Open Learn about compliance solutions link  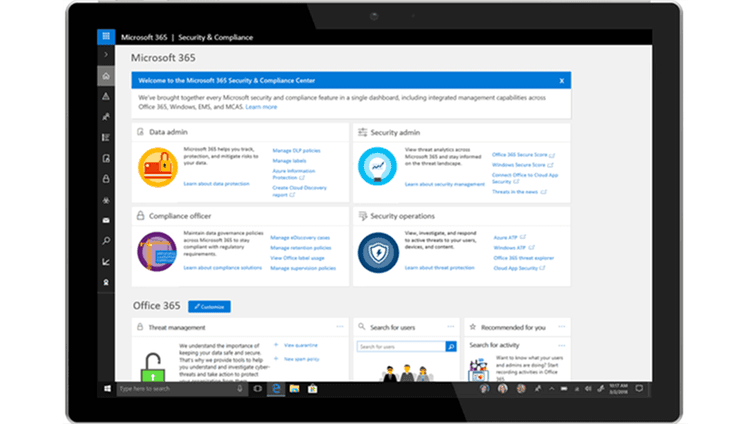tap(222, 268)
